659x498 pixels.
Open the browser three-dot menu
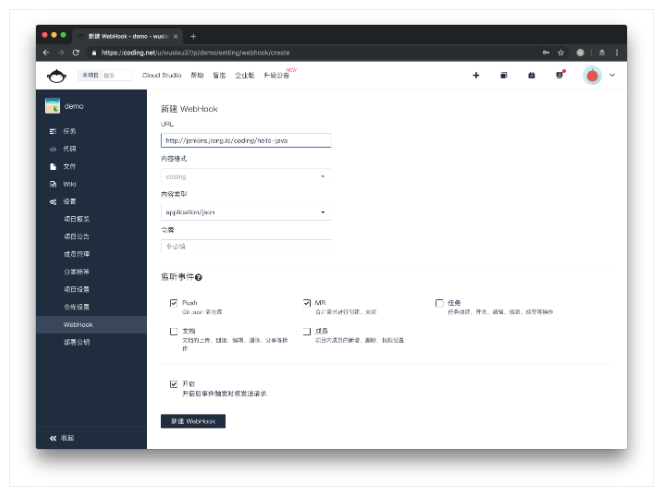pyautogui.click(x=617, y=53)
